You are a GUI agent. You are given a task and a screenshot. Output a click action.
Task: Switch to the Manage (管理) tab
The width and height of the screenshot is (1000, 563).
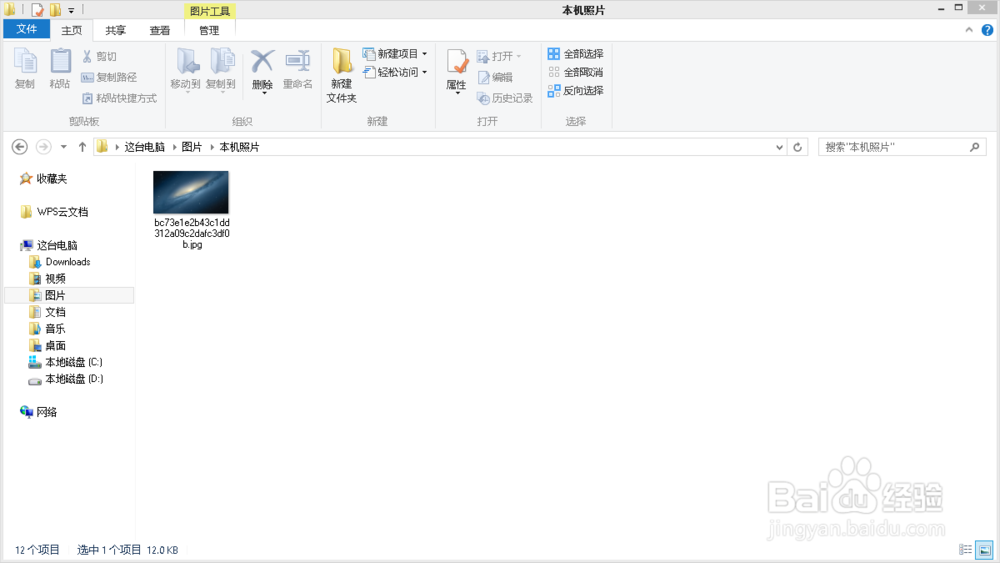pyautogui.click(x=209, y=30)
